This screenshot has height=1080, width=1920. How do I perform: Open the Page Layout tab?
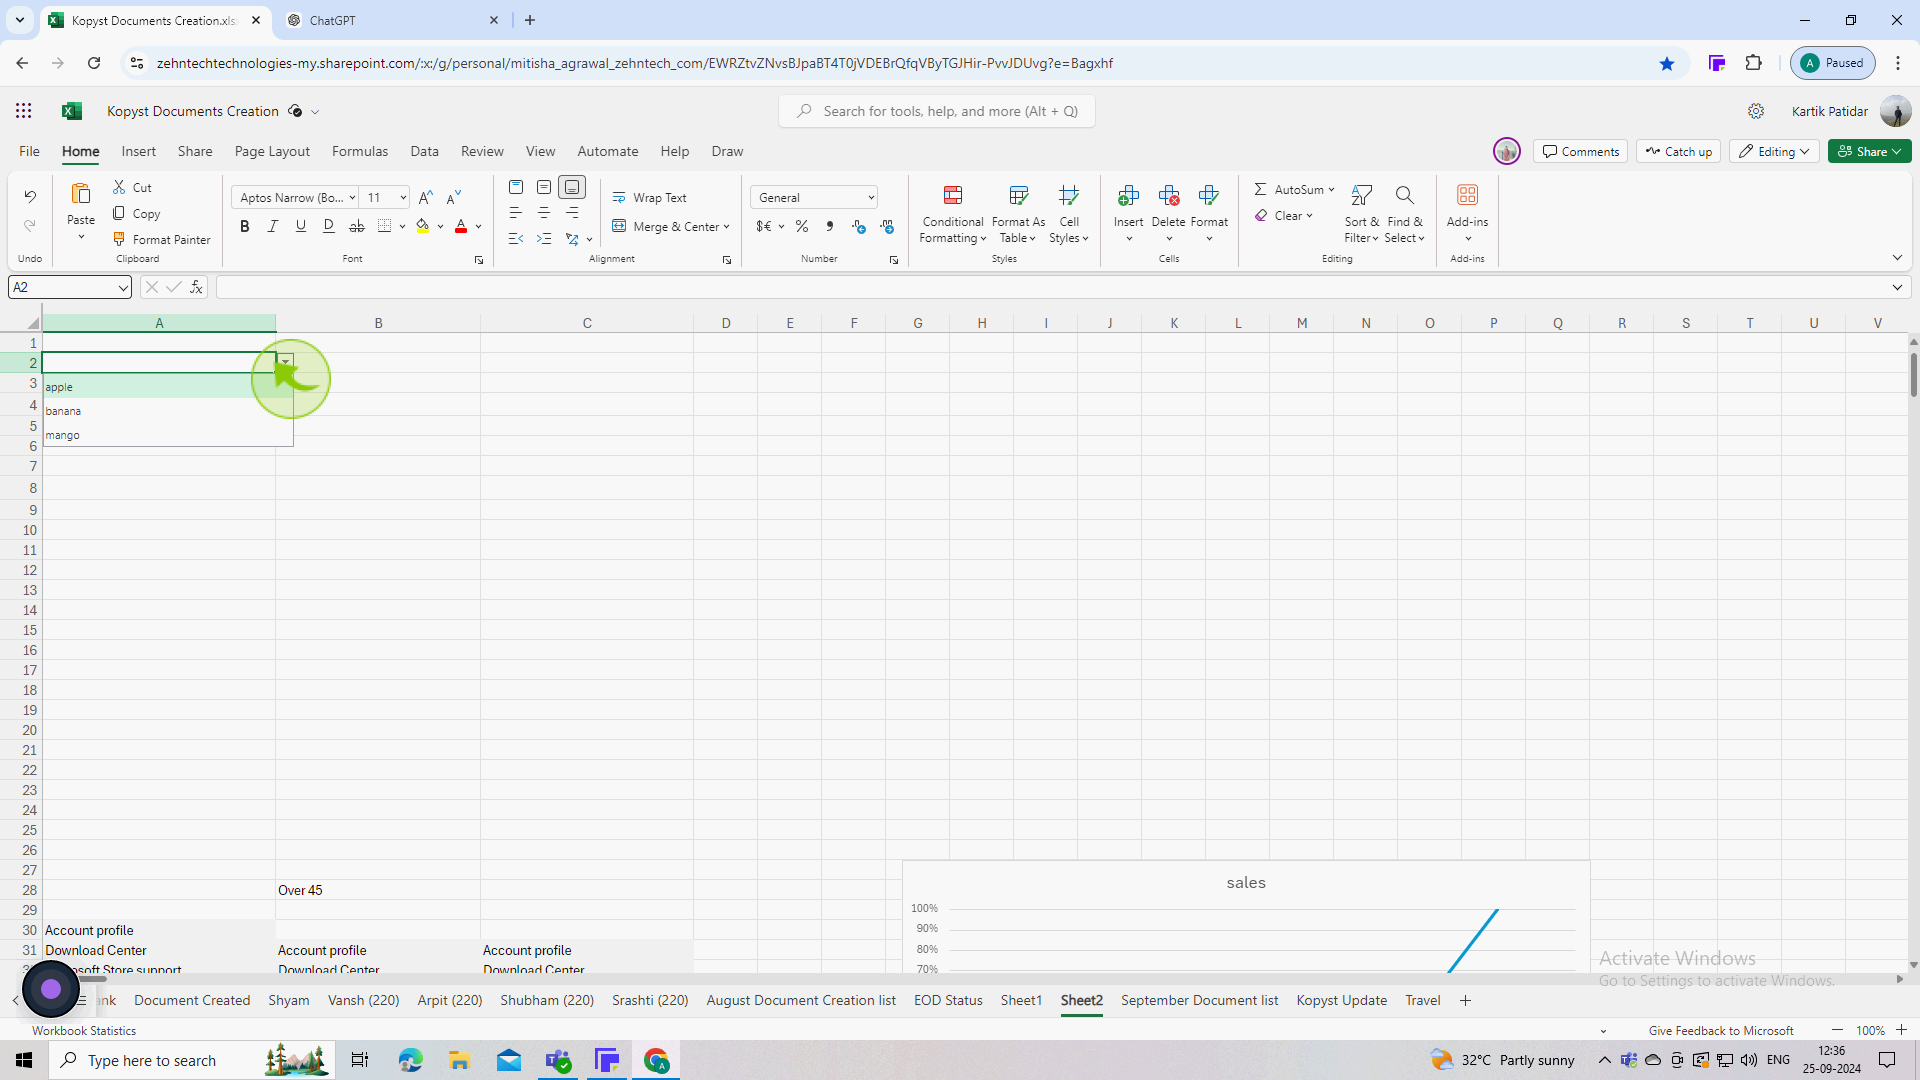[272, 151]
